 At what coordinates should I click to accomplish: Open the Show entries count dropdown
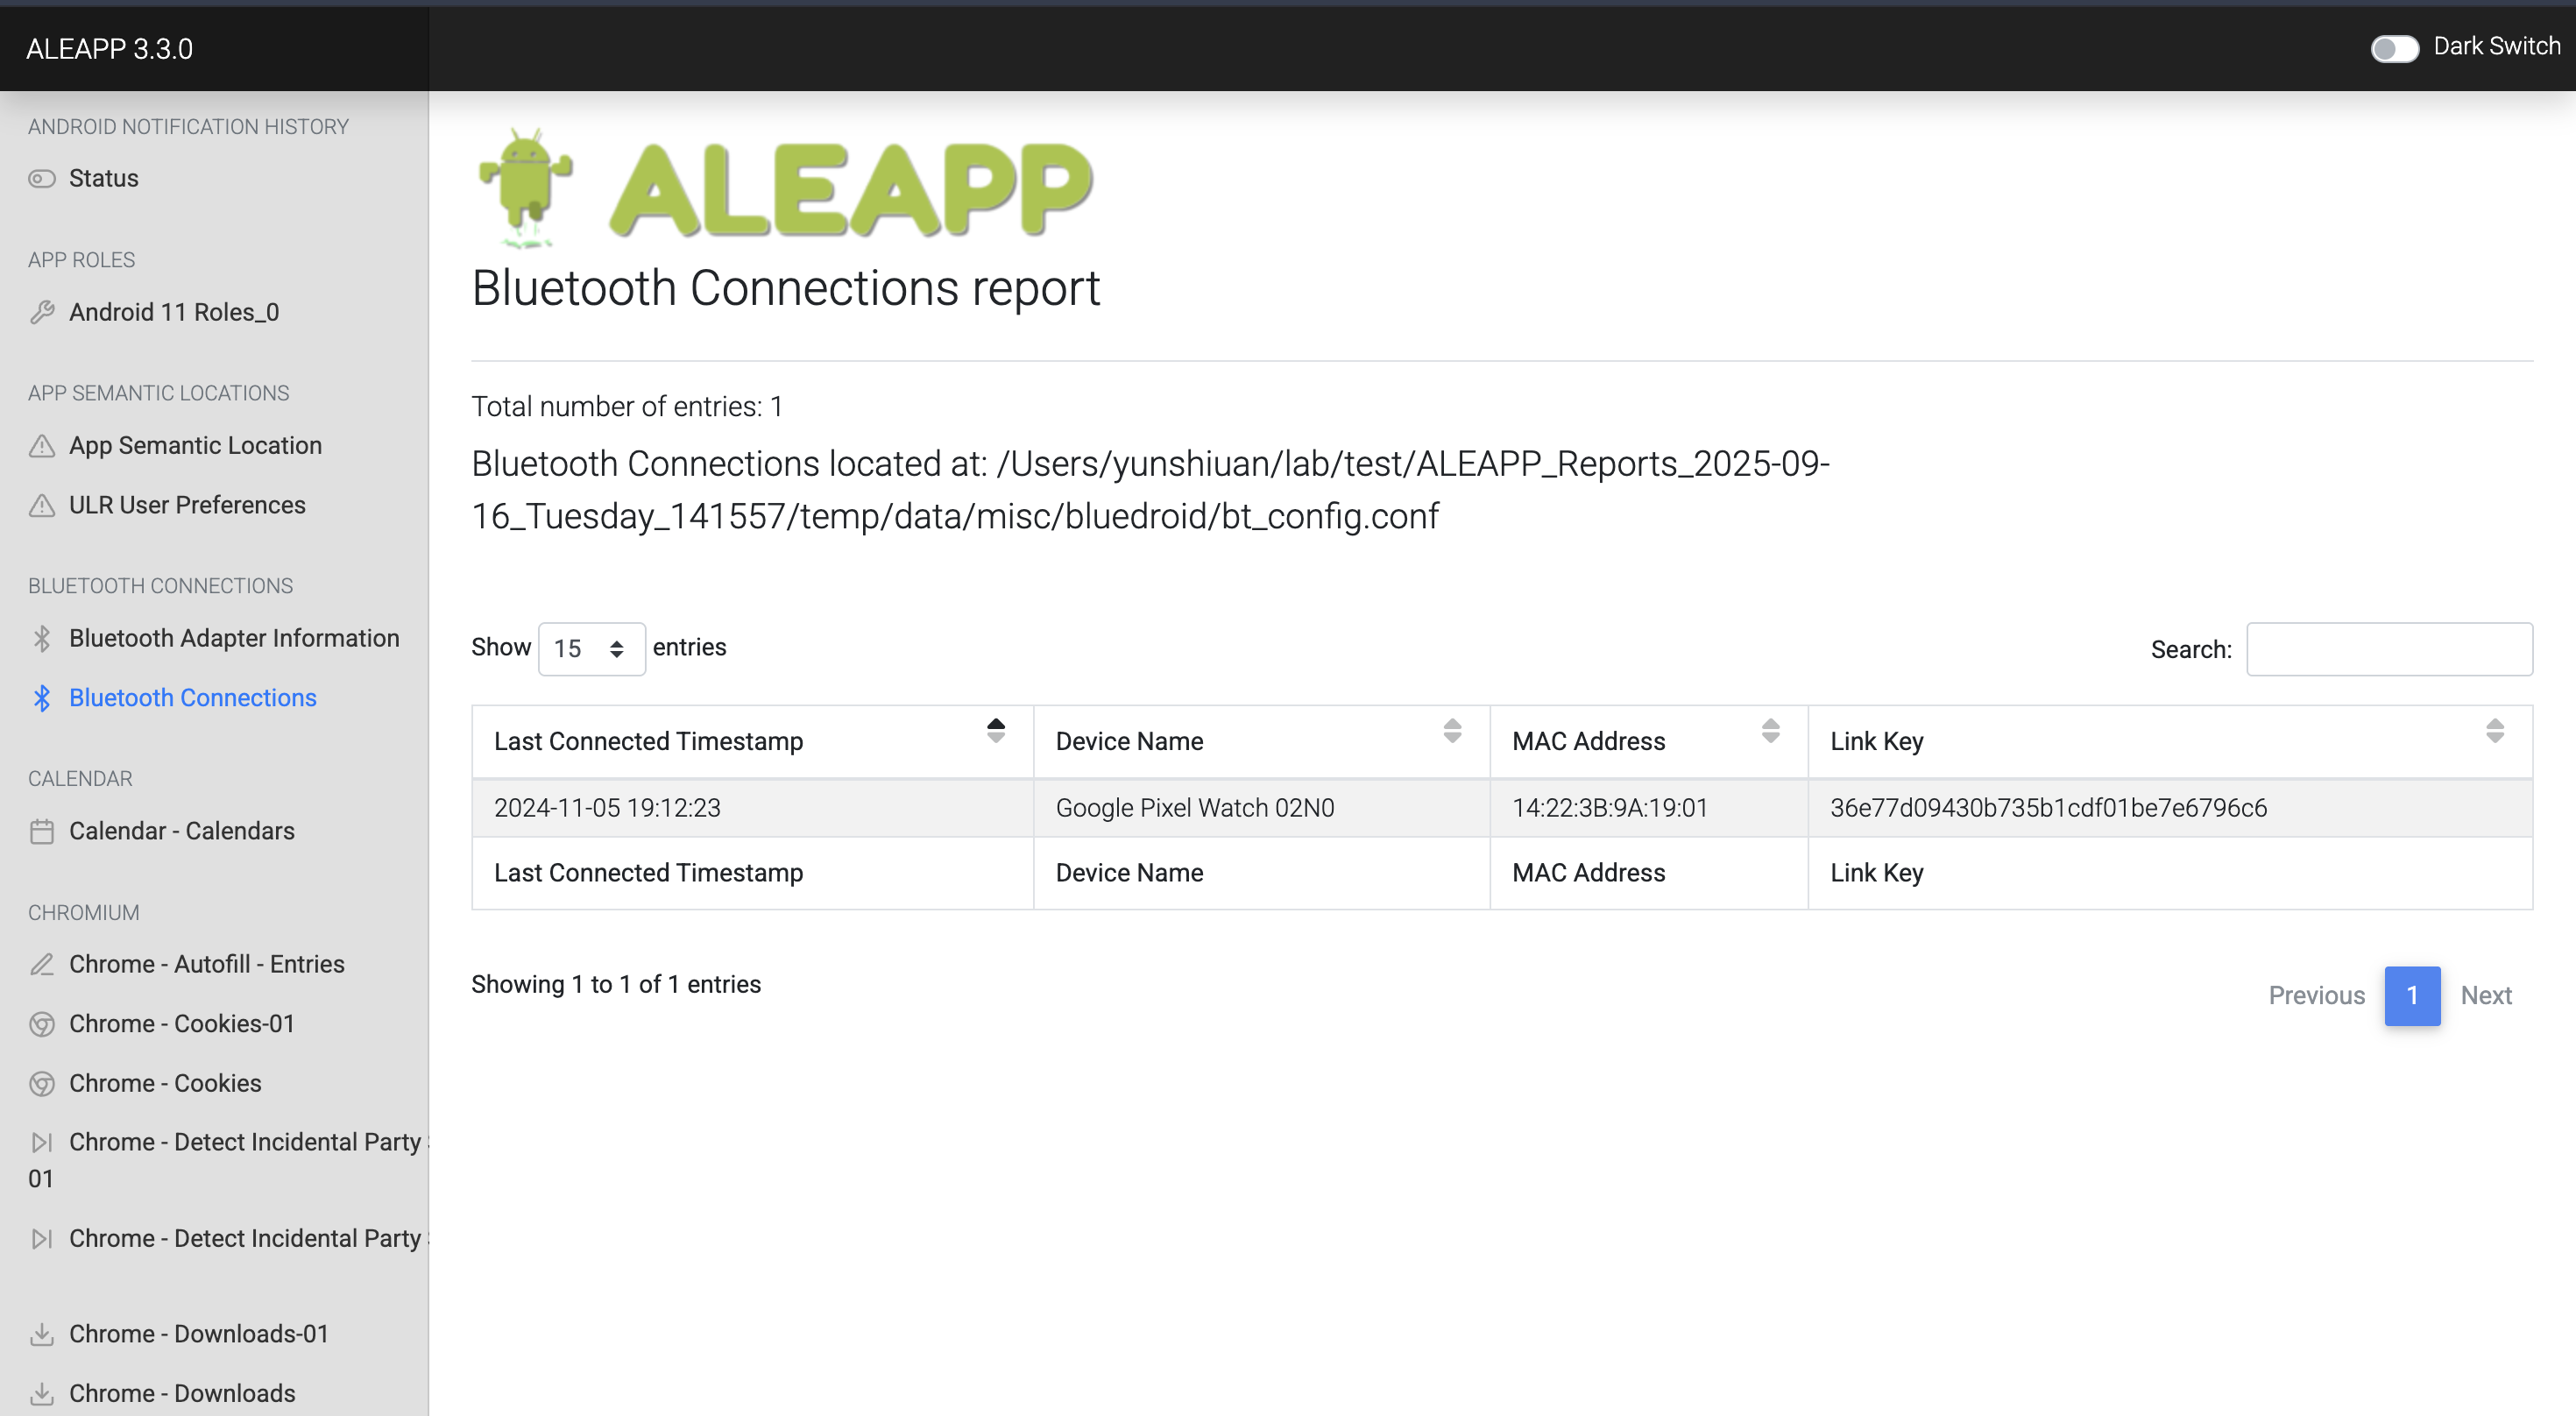(x=591, y=649)
